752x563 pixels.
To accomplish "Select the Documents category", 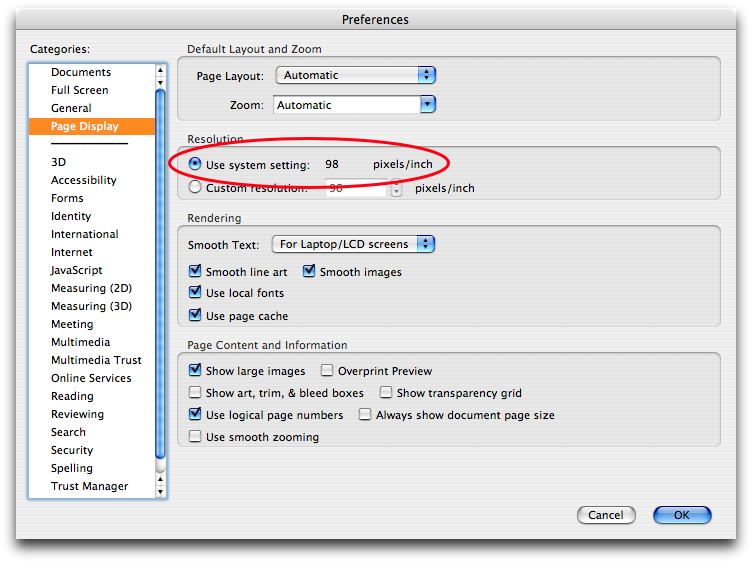I will pos(81,72).
